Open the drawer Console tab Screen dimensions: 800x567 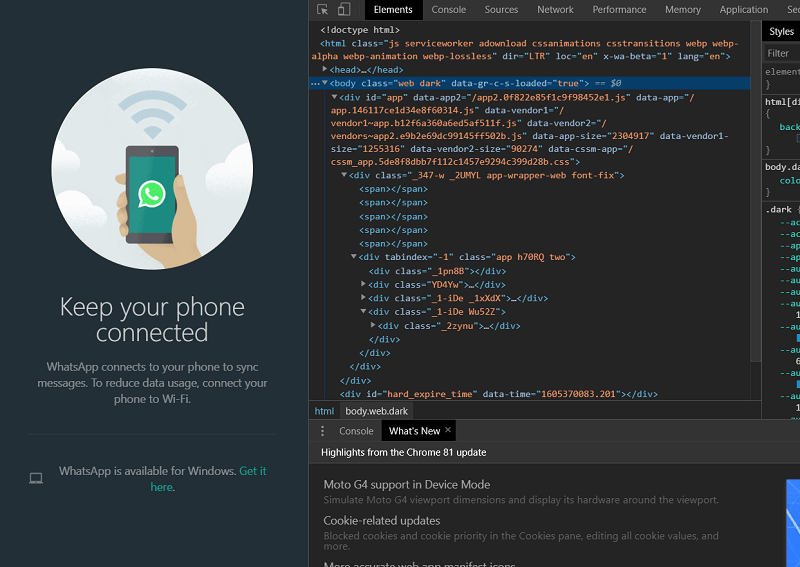(356, 431)
